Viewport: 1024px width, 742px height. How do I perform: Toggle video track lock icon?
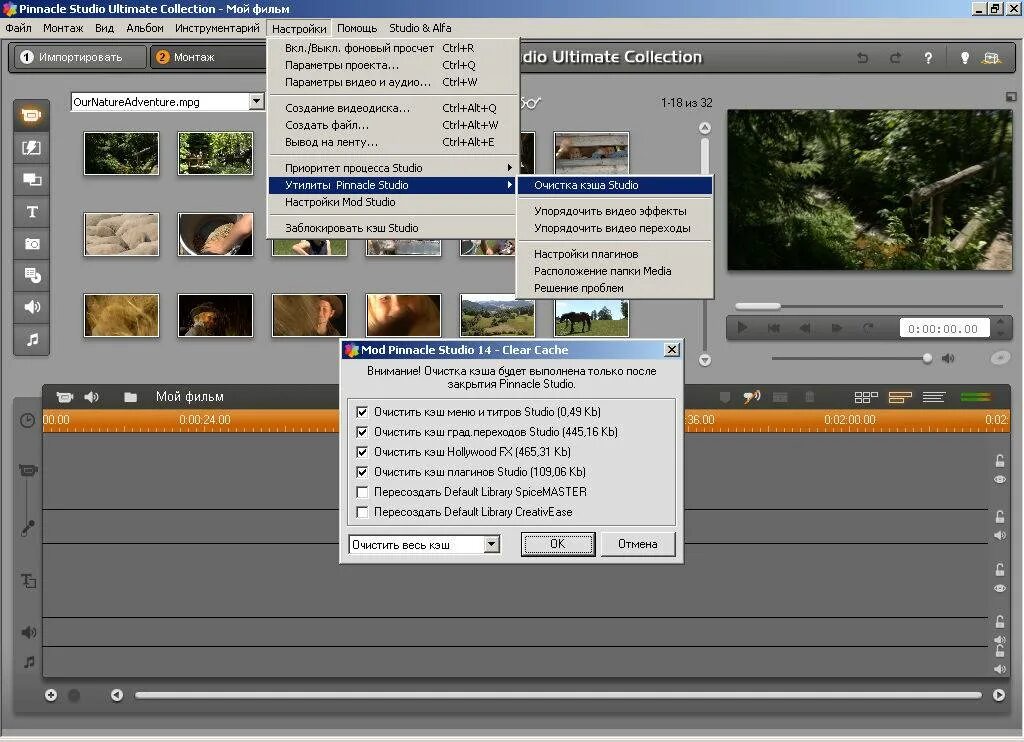(999, 461)
